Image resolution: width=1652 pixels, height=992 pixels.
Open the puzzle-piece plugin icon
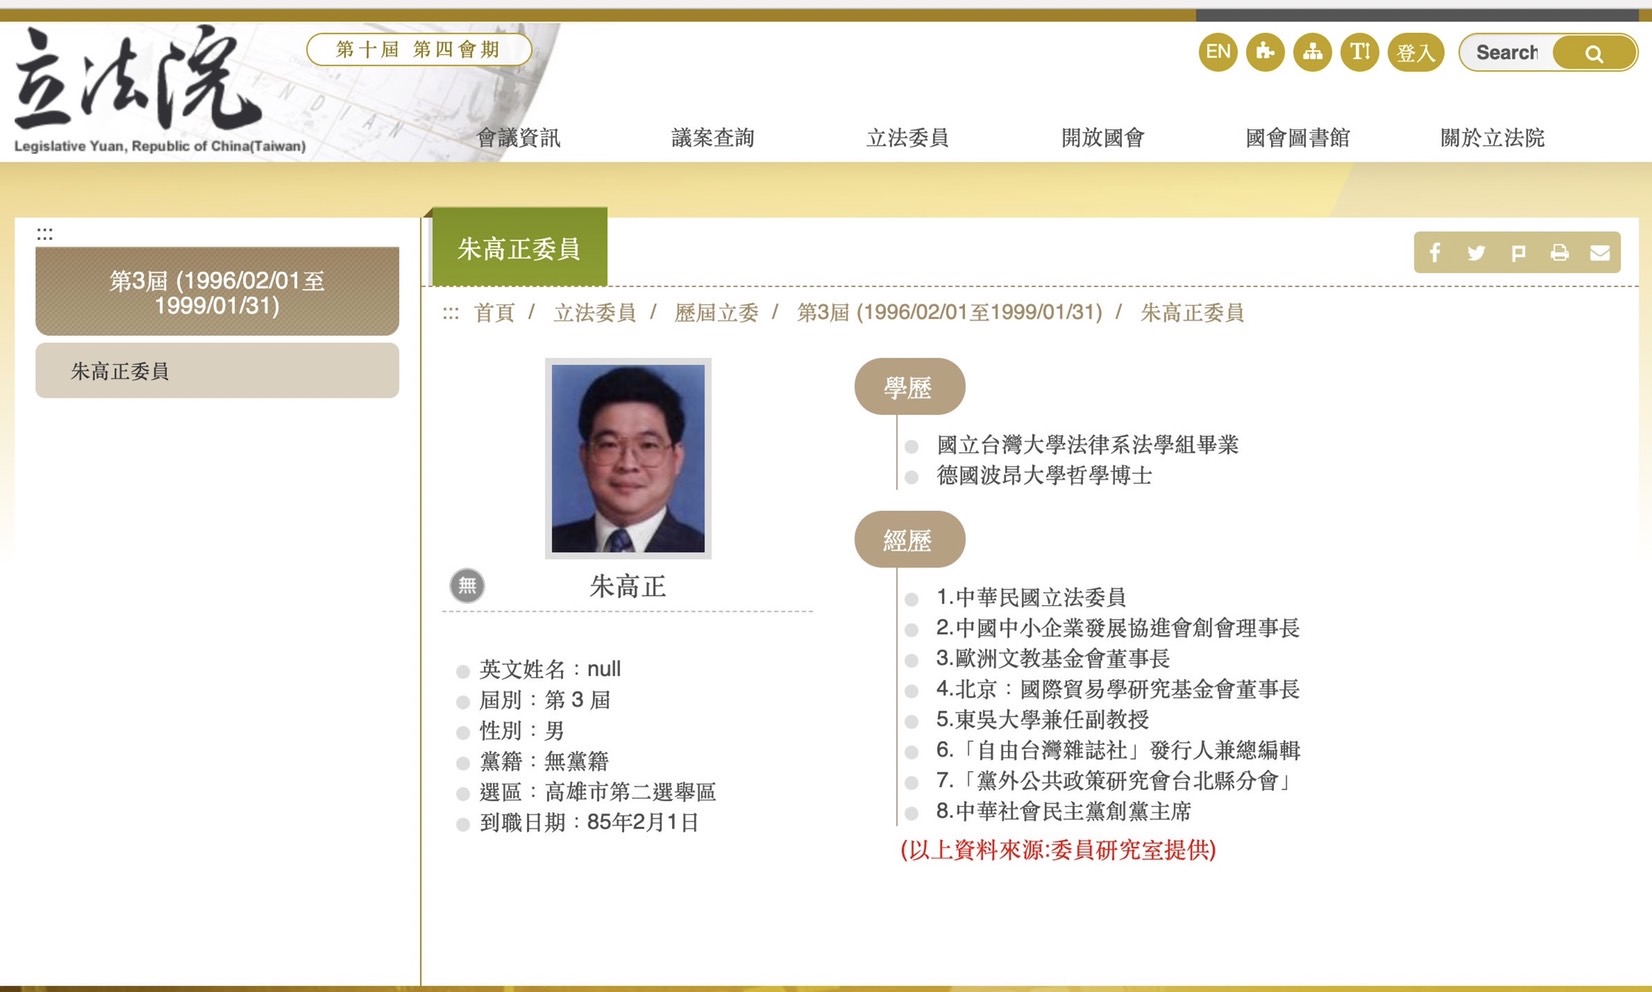[x=1265, y=52]
